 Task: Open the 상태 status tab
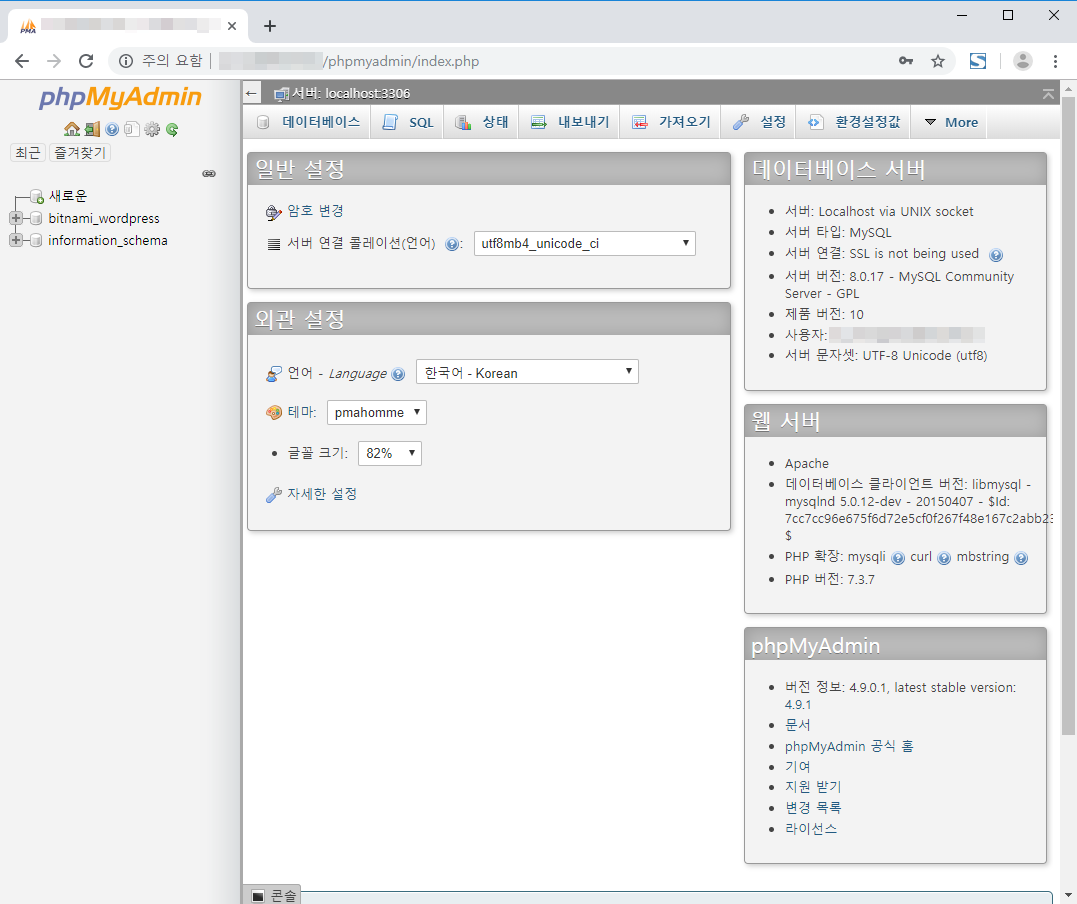click(481, 122)
